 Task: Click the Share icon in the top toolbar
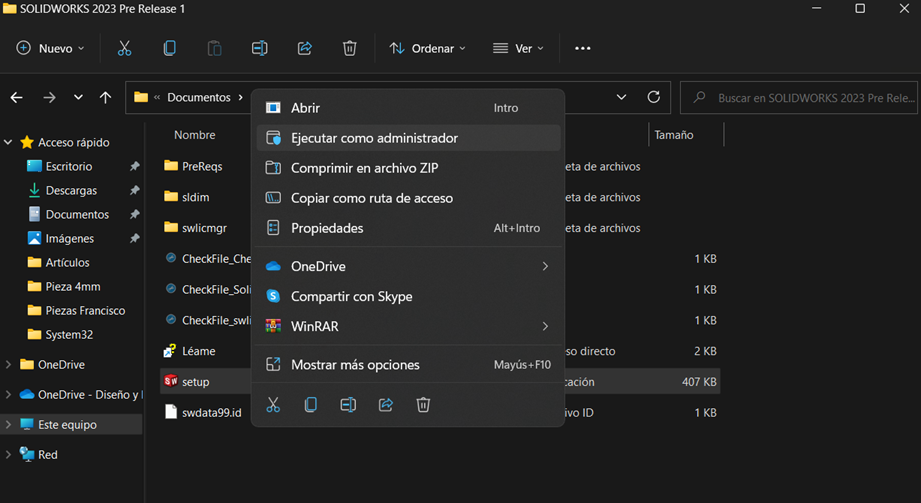[x=304, y=48]
